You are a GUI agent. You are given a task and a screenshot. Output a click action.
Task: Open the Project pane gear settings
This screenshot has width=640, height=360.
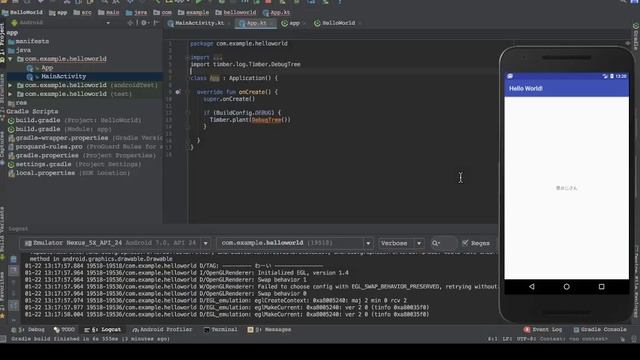coord(144,23)
